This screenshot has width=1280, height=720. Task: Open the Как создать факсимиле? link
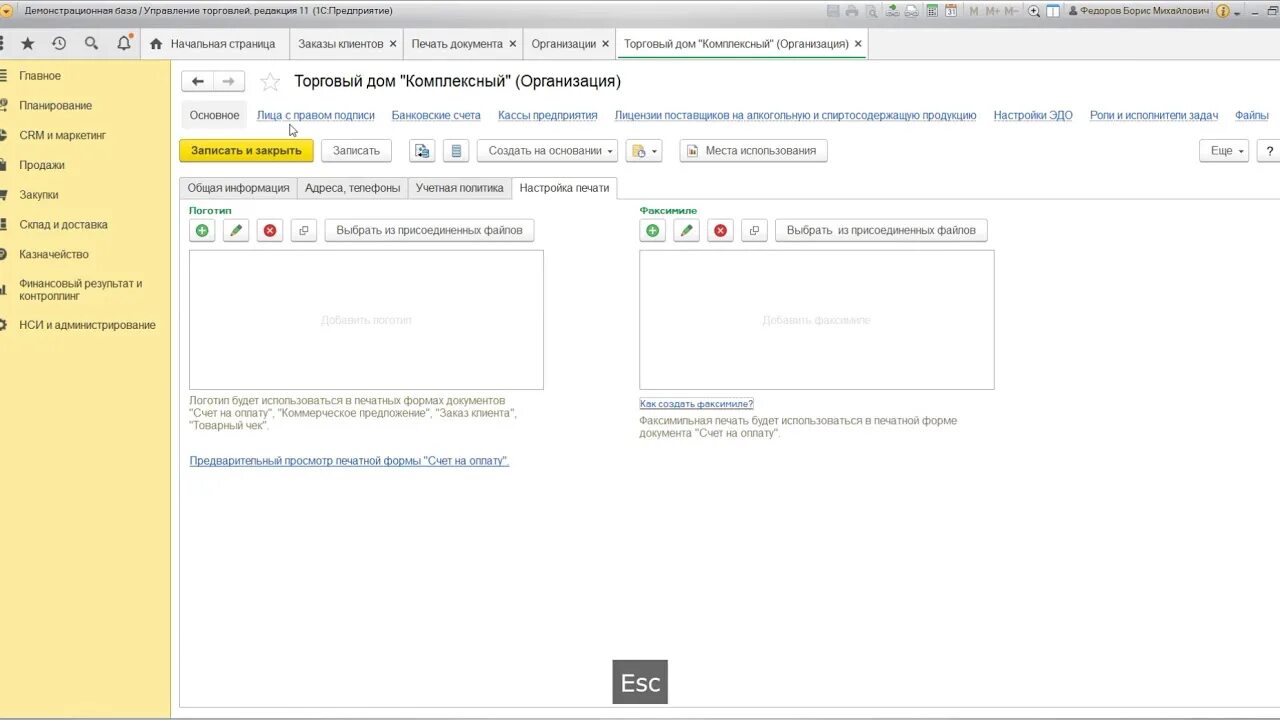tap(696, 404)
